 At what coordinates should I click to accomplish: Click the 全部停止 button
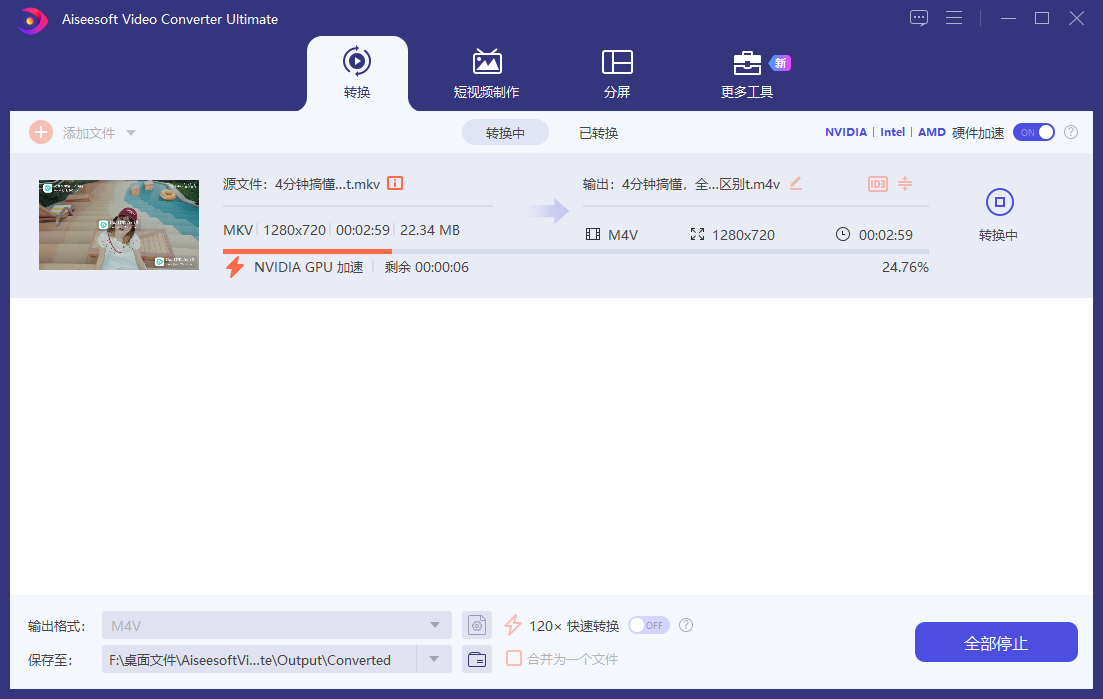995,642
